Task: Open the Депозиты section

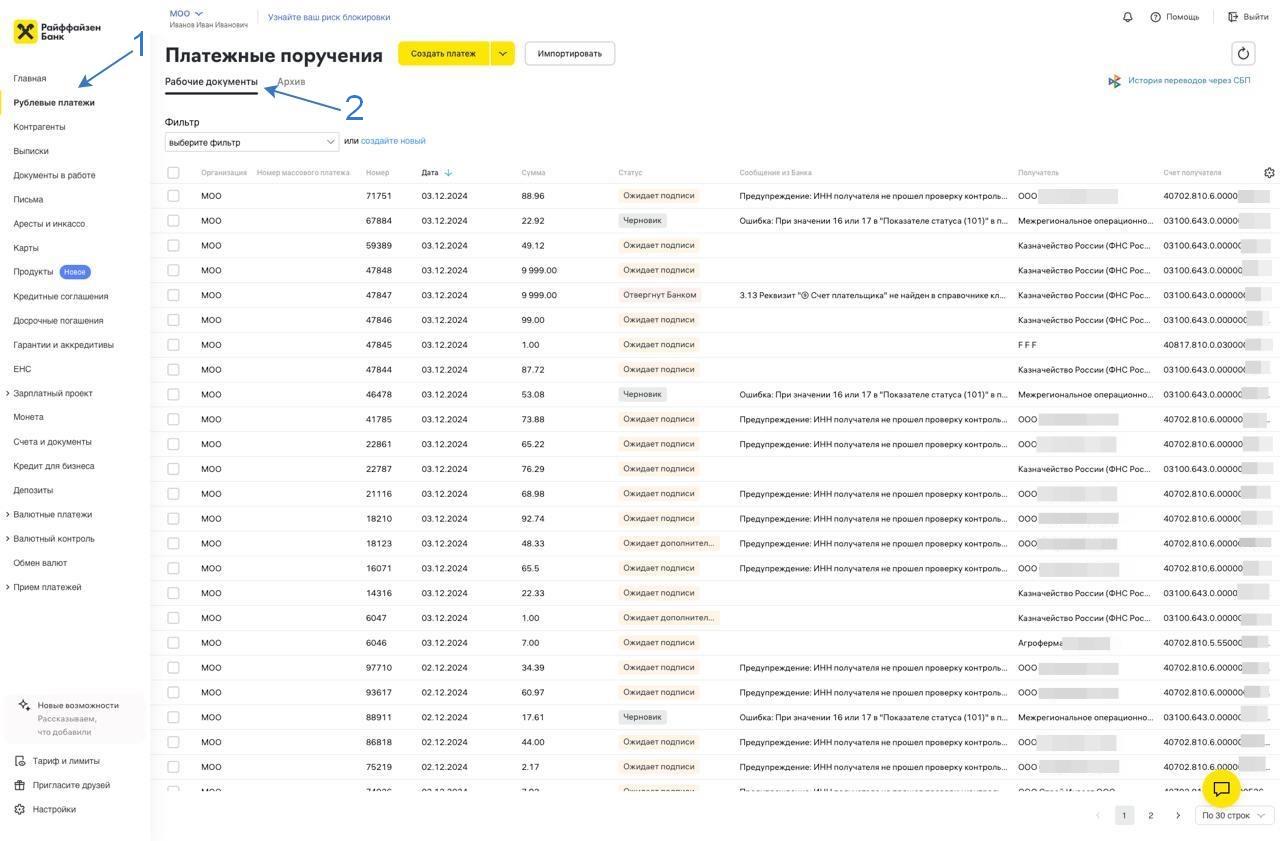Action: point(33,490)
